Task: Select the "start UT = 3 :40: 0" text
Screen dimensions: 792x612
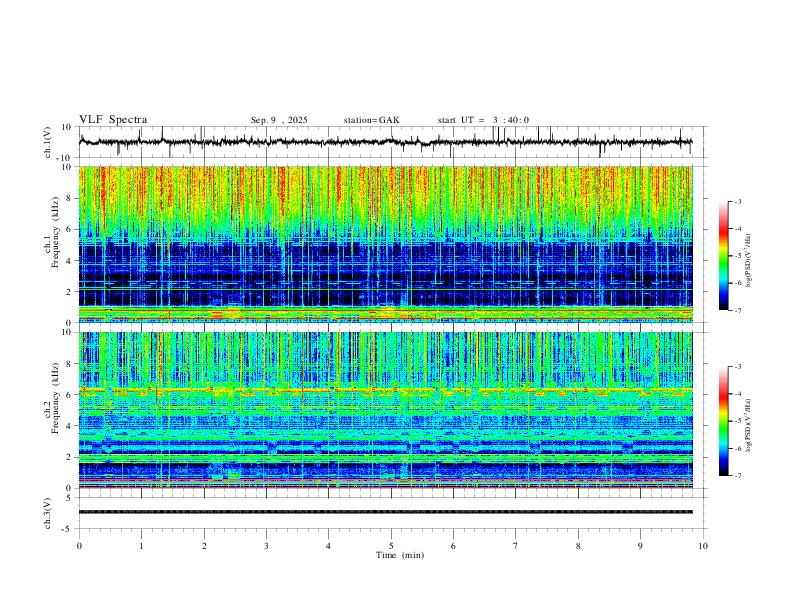Action: coord(483,120)
